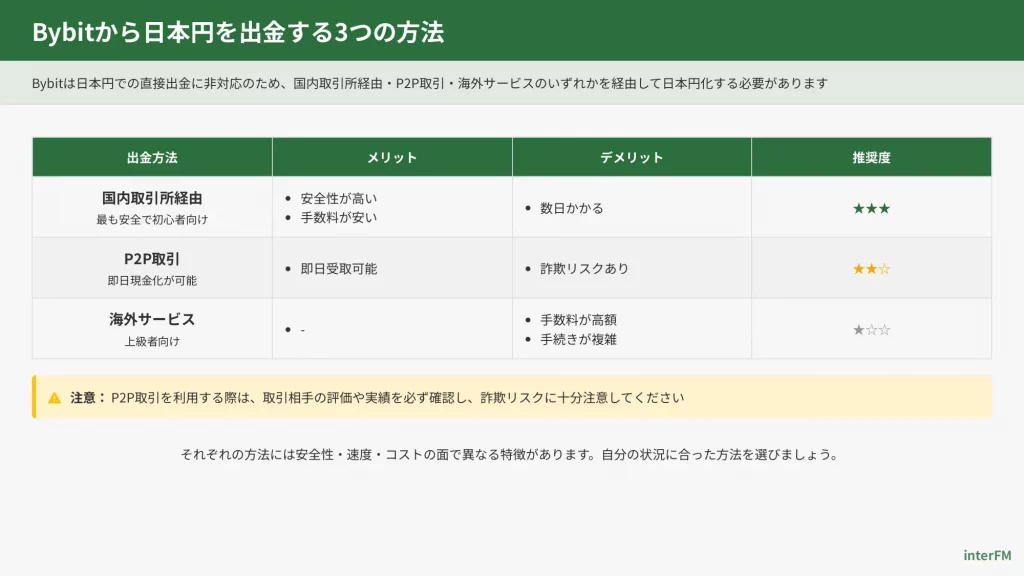Image resolution: width=1024 pixels, height=576 pixels.
Task: Select the デメリット column header
Action: coord(631,157)
